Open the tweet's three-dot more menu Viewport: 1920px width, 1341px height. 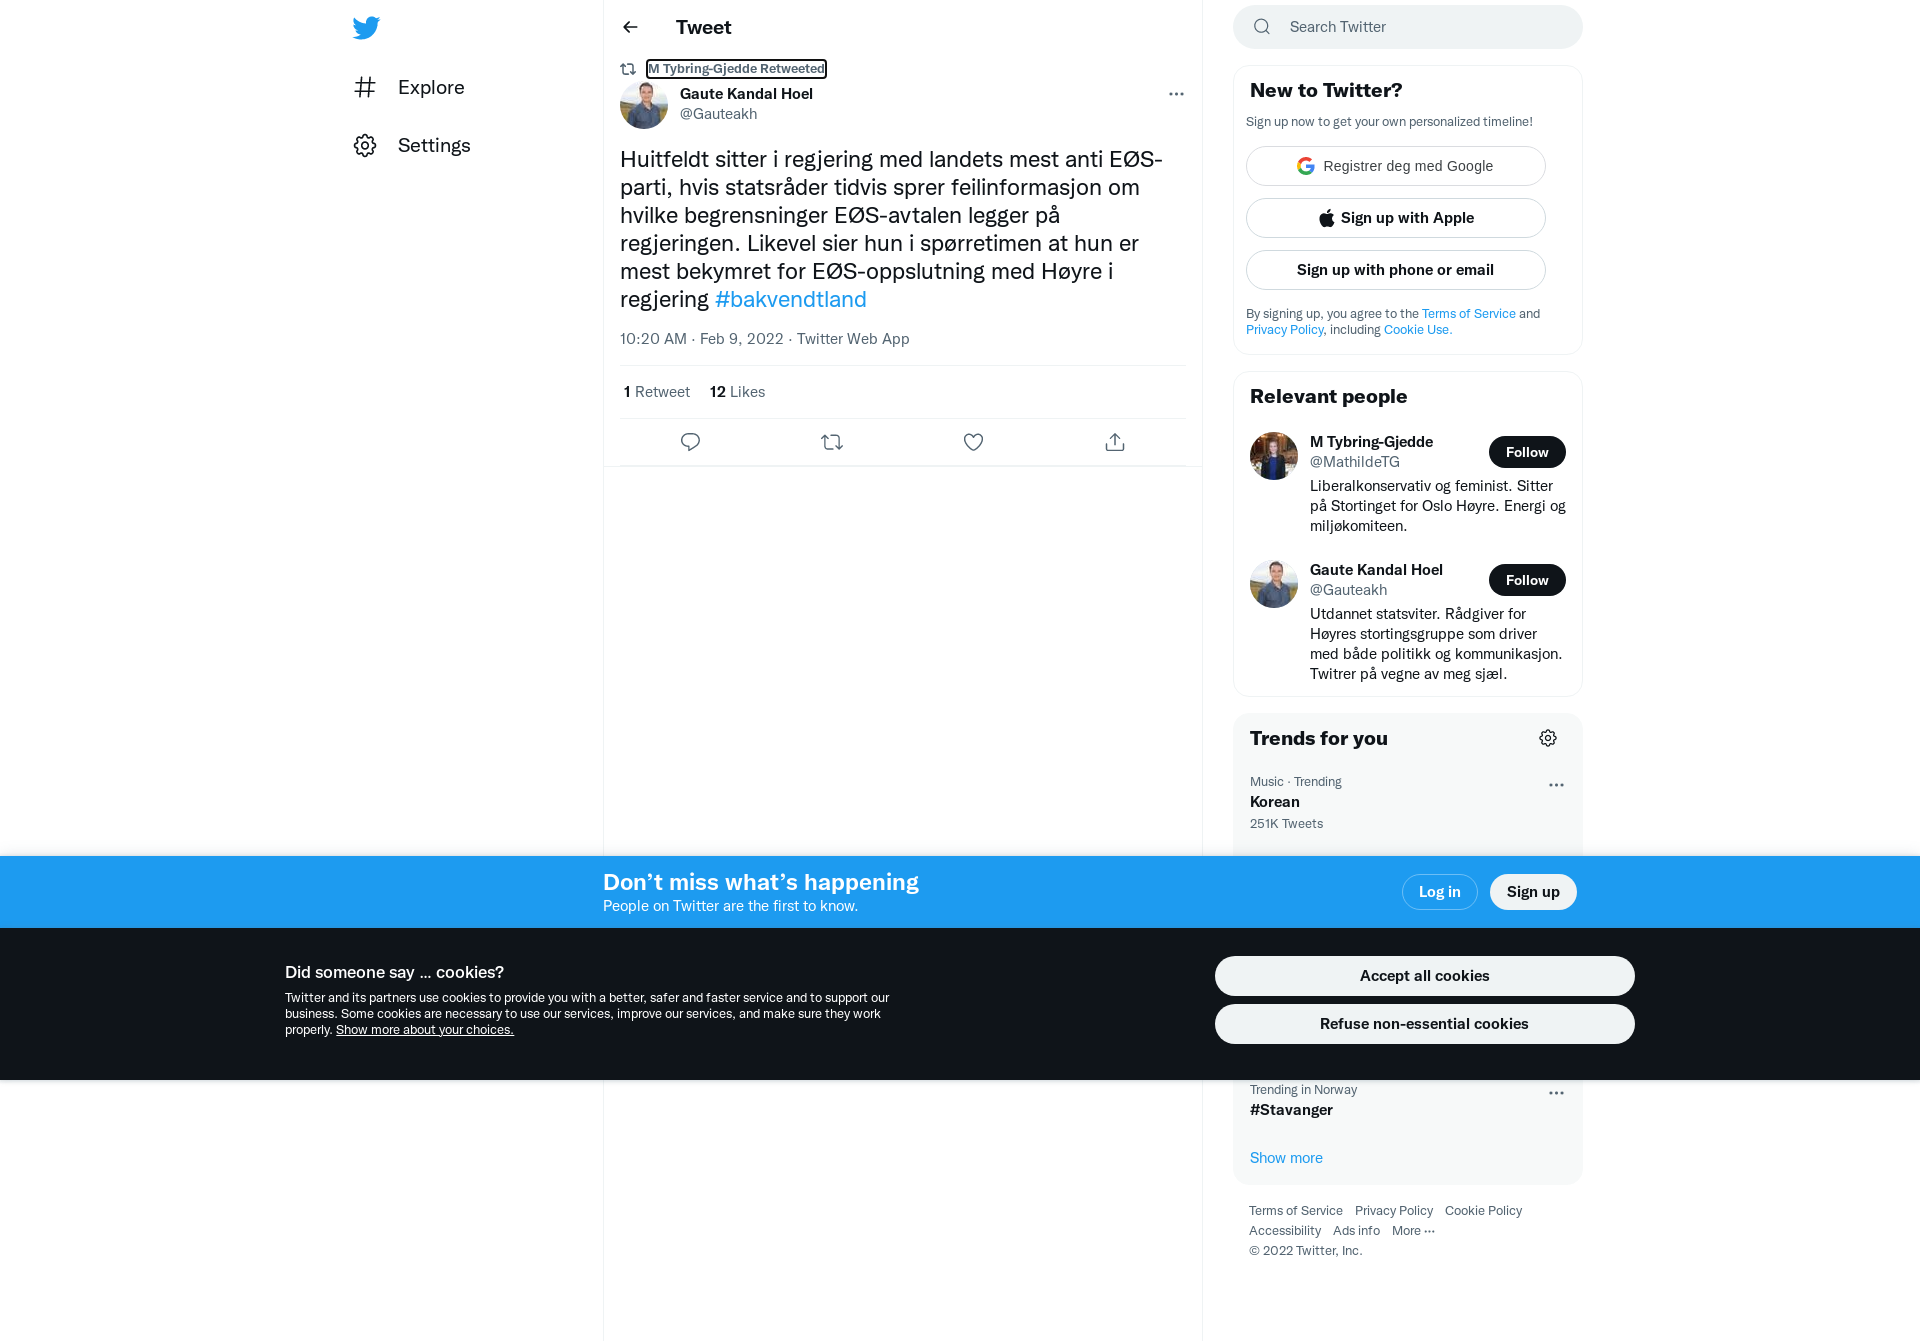[x=1176, y=94]
